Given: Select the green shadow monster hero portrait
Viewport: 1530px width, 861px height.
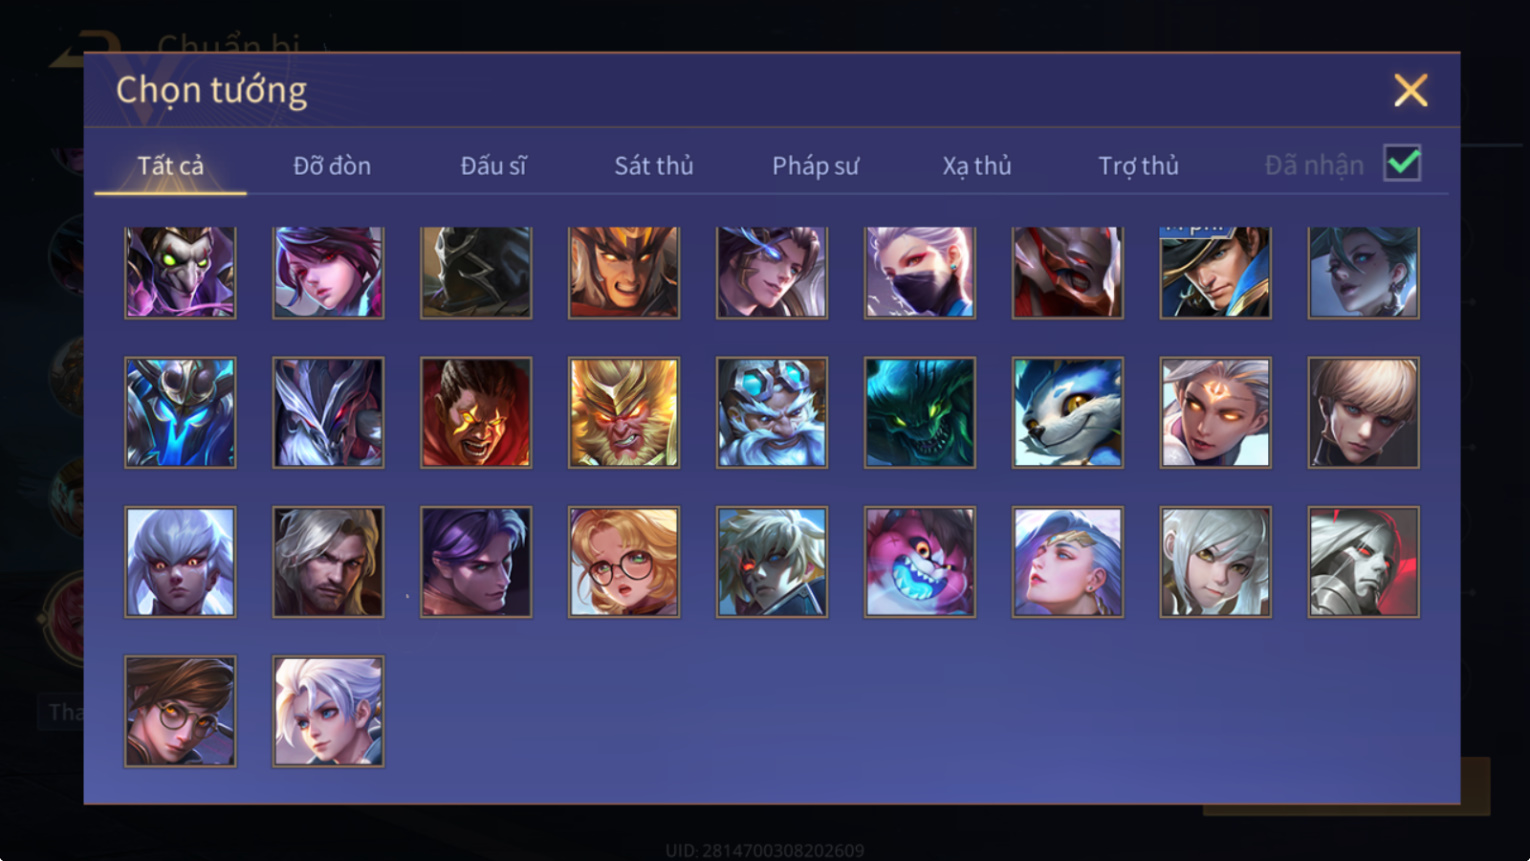Looking at the screenshot, I should 920,413.
